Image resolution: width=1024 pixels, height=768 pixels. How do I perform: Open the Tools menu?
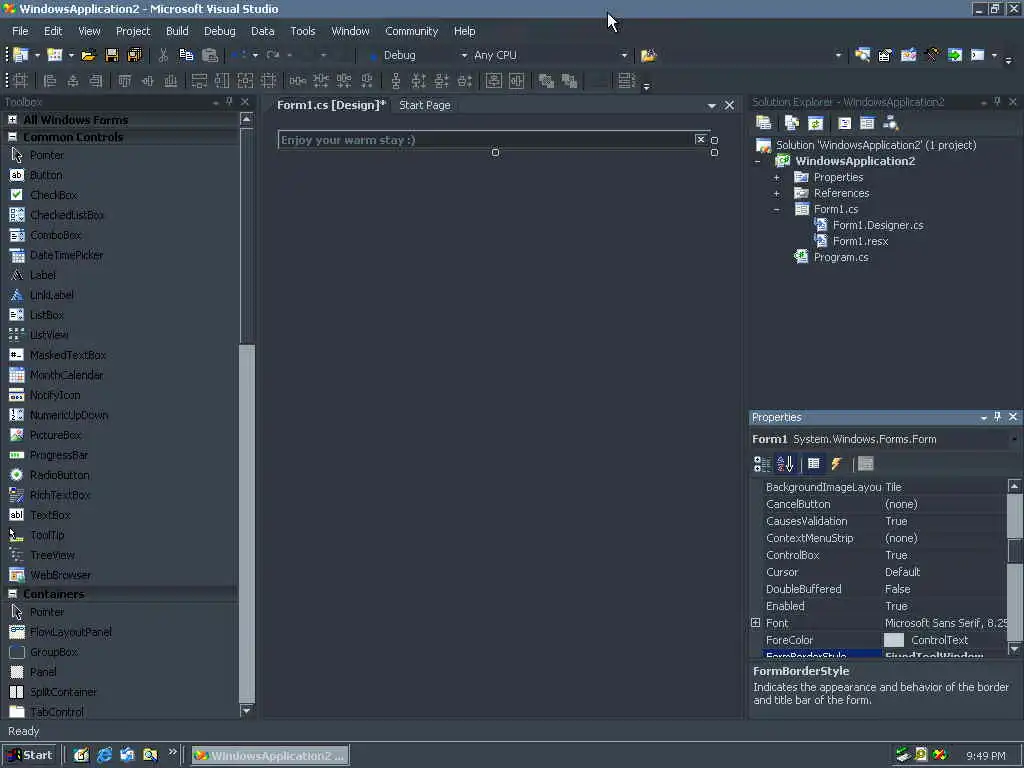(x=302, y=31)
